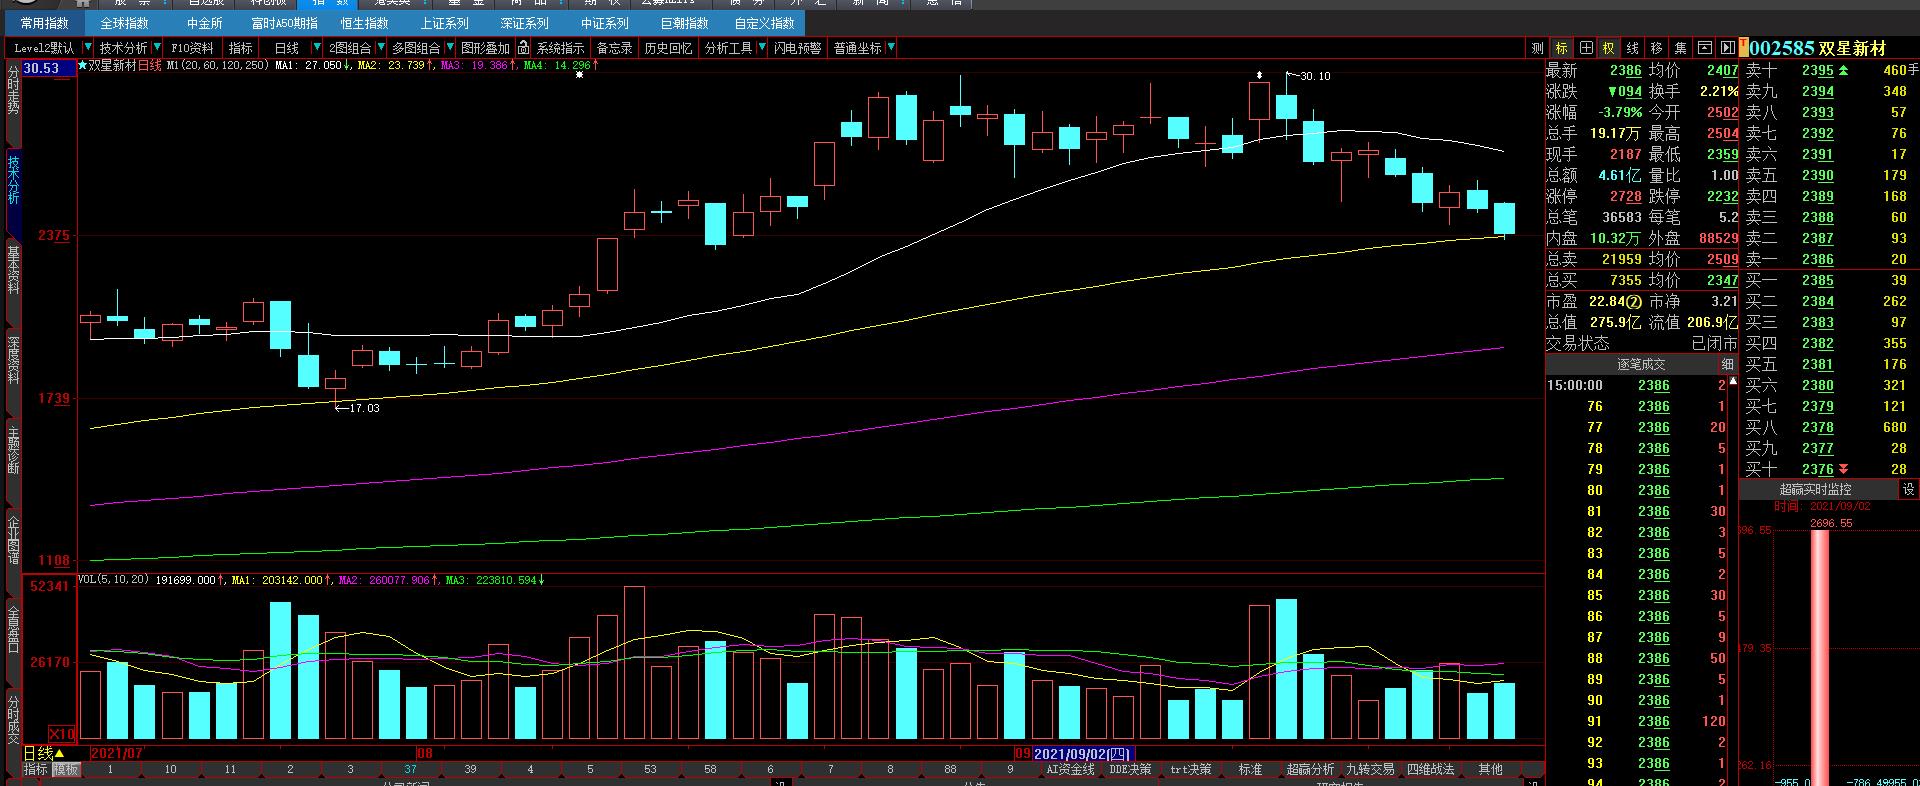The height and width of the screenshot is (786, 1920).
Task: Click the panel collapse-up icon
Action: click(x=1704, y=48)
